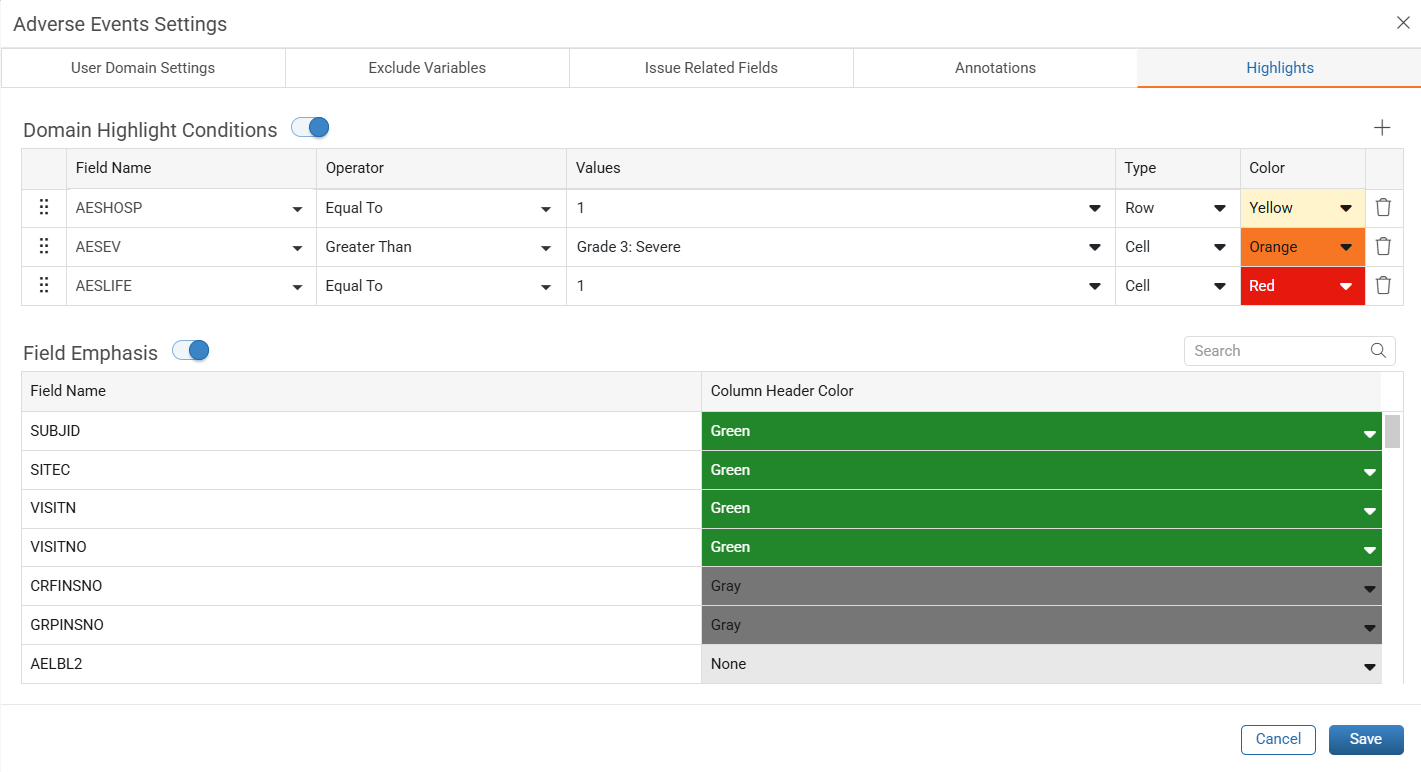Click the drag handle of AESLIFE row

coord(44,286)
